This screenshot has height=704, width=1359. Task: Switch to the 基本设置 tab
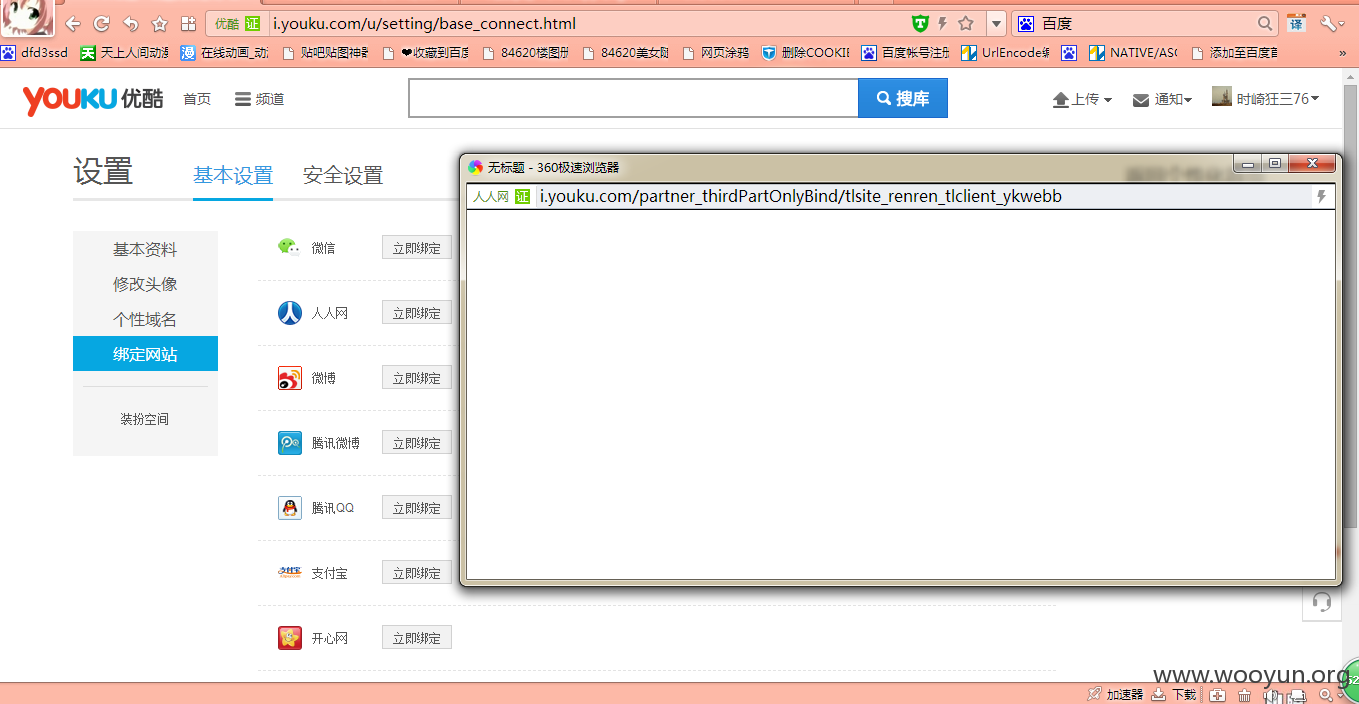pyautogui.click(x=233, y=175)
